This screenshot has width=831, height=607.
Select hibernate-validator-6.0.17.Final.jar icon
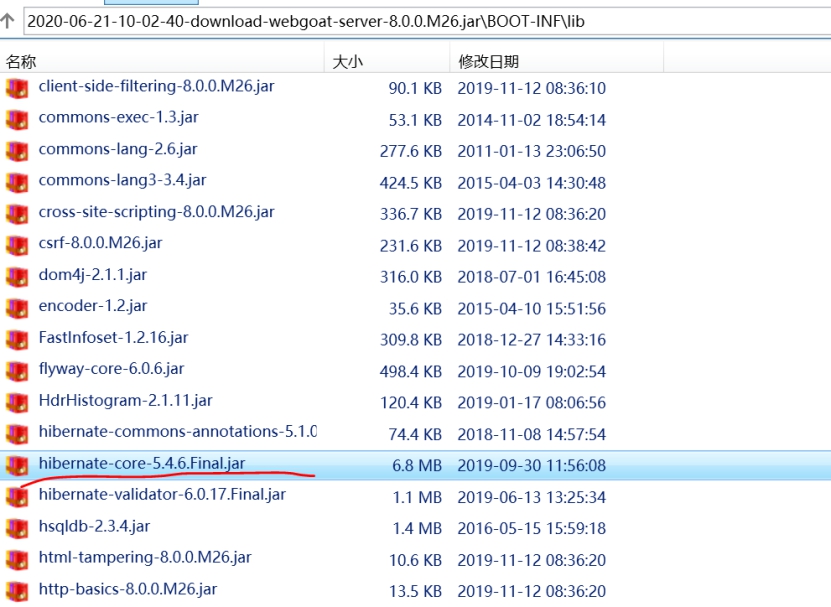click(x=17, y=497)
